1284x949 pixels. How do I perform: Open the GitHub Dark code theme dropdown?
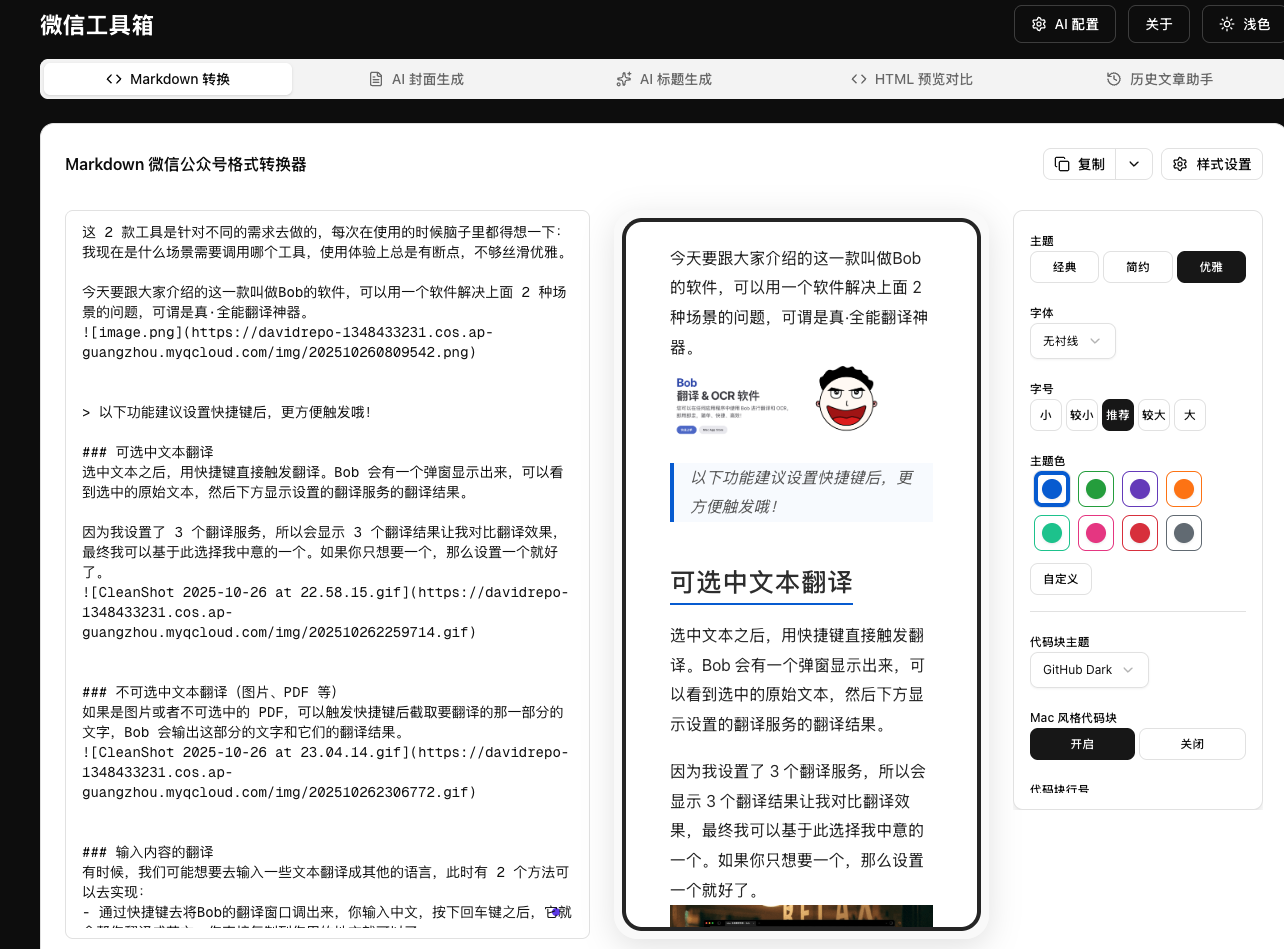[1089, 670]
